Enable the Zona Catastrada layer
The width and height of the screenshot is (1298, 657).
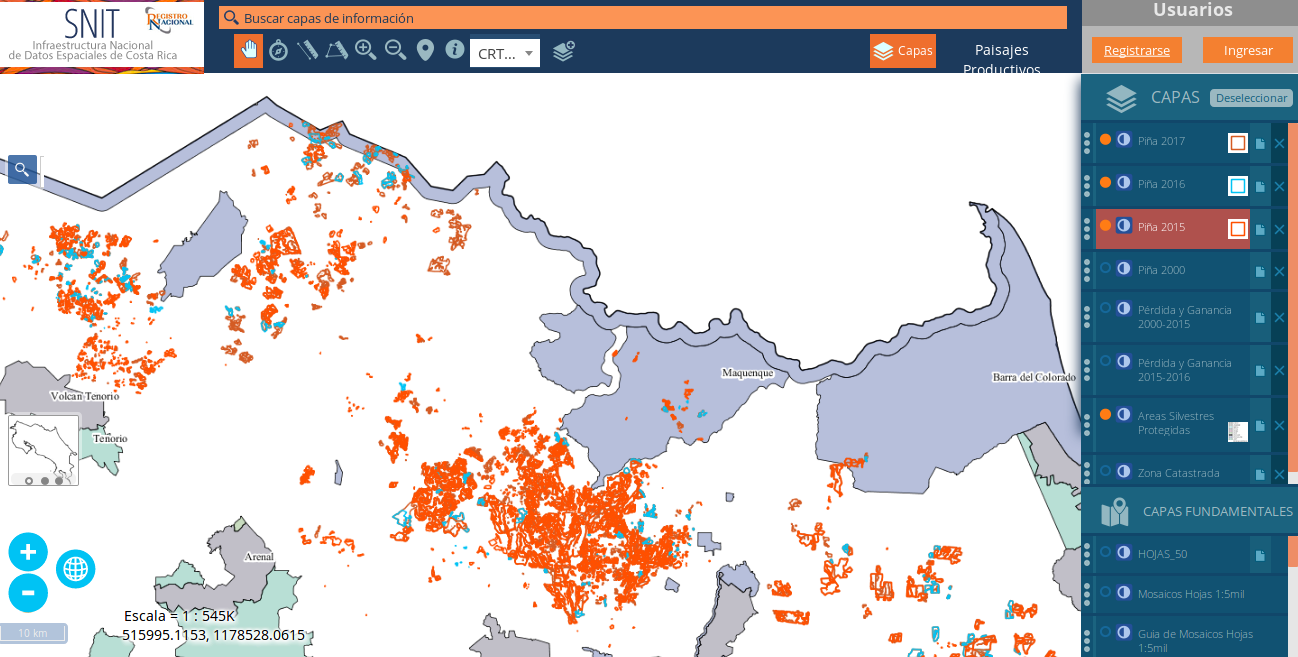(x=1105, y=472)
